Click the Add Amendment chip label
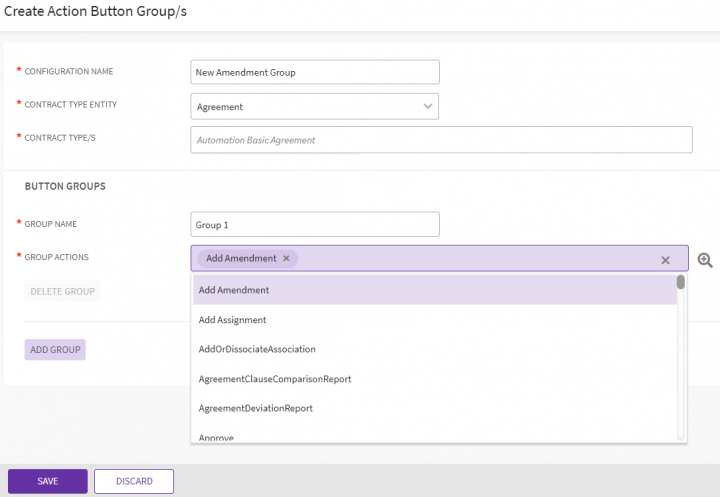This screenshot has width=720, height=497. [x=241, y=258]
